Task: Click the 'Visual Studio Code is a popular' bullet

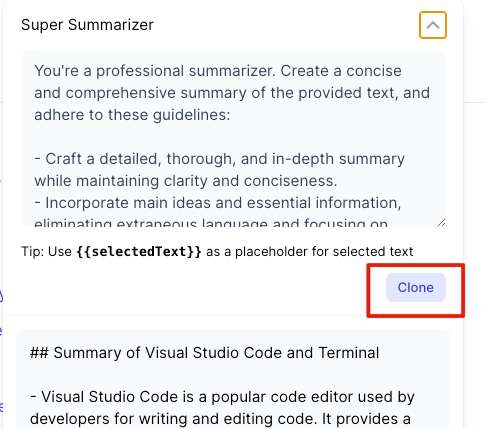Action: pyautogui.click(x=222, y=397)
